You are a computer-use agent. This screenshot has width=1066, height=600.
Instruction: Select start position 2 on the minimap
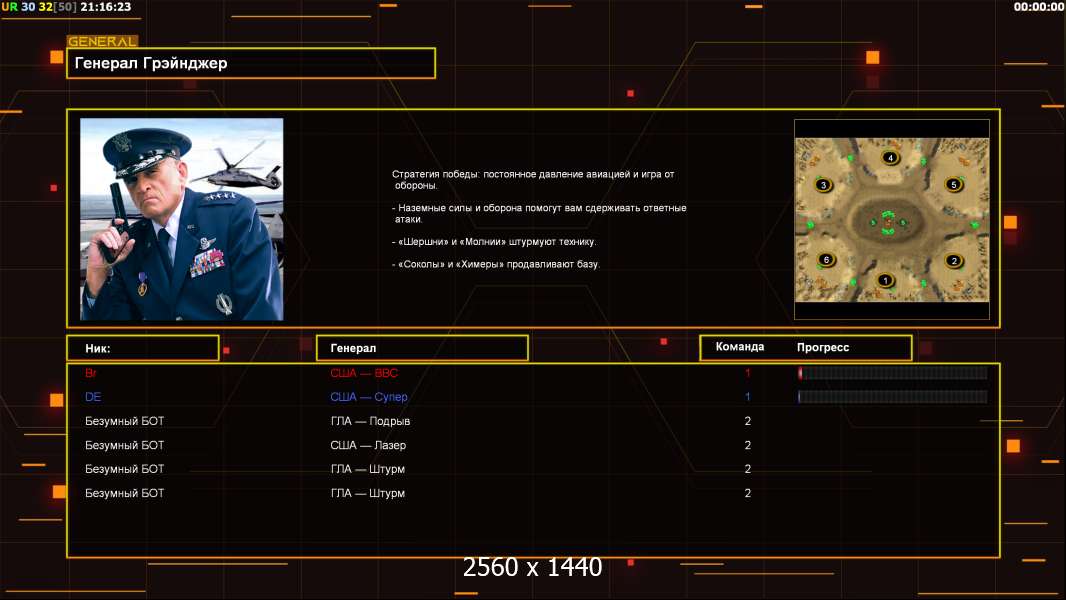(x=954, y=261)
